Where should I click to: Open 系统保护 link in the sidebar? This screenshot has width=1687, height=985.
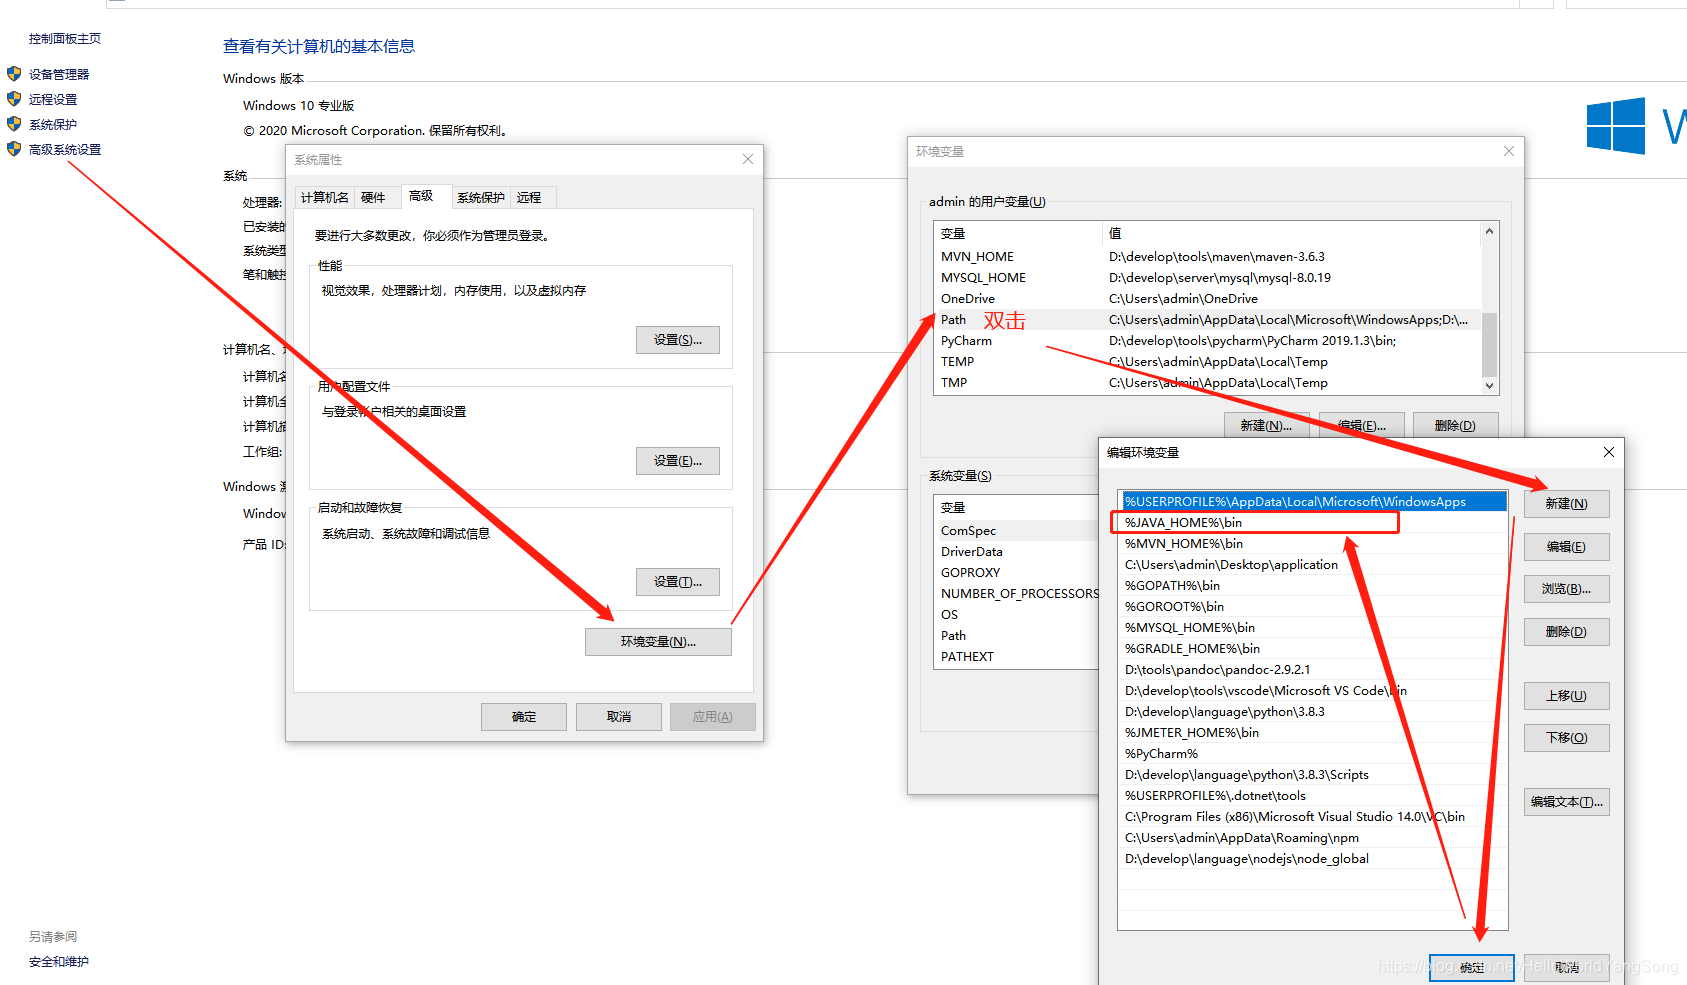53,125
